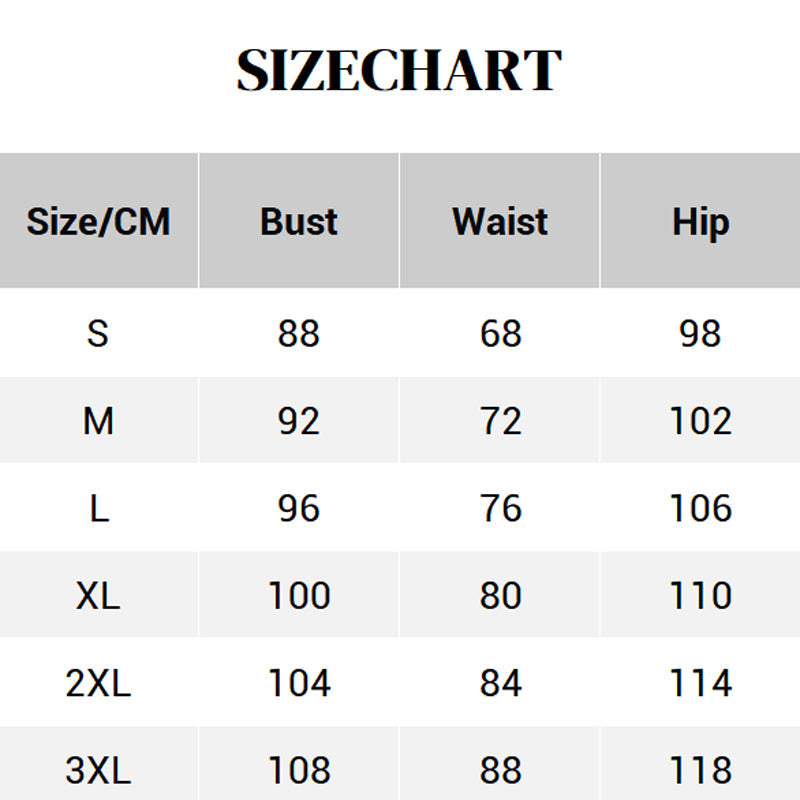Select bust value 104 for size 2XL
The width and height of the screenshot is (800, 800).
tap(299, 683)
